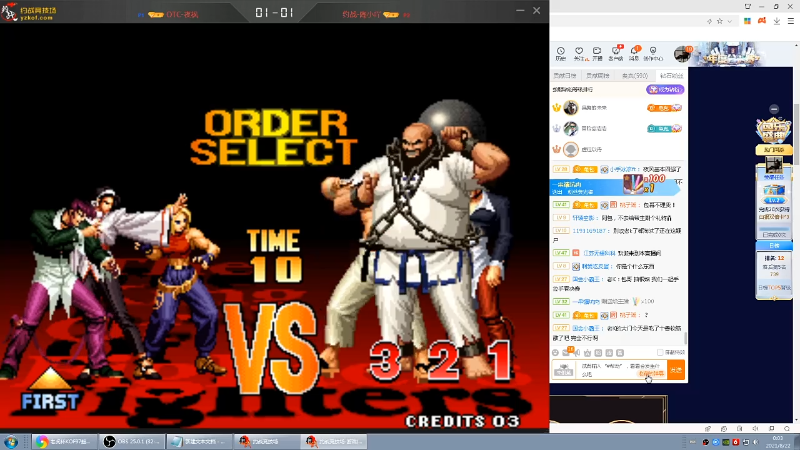Open the client download icon with red badge
This screenshot has height=450, width=800.
pos(616,53)
